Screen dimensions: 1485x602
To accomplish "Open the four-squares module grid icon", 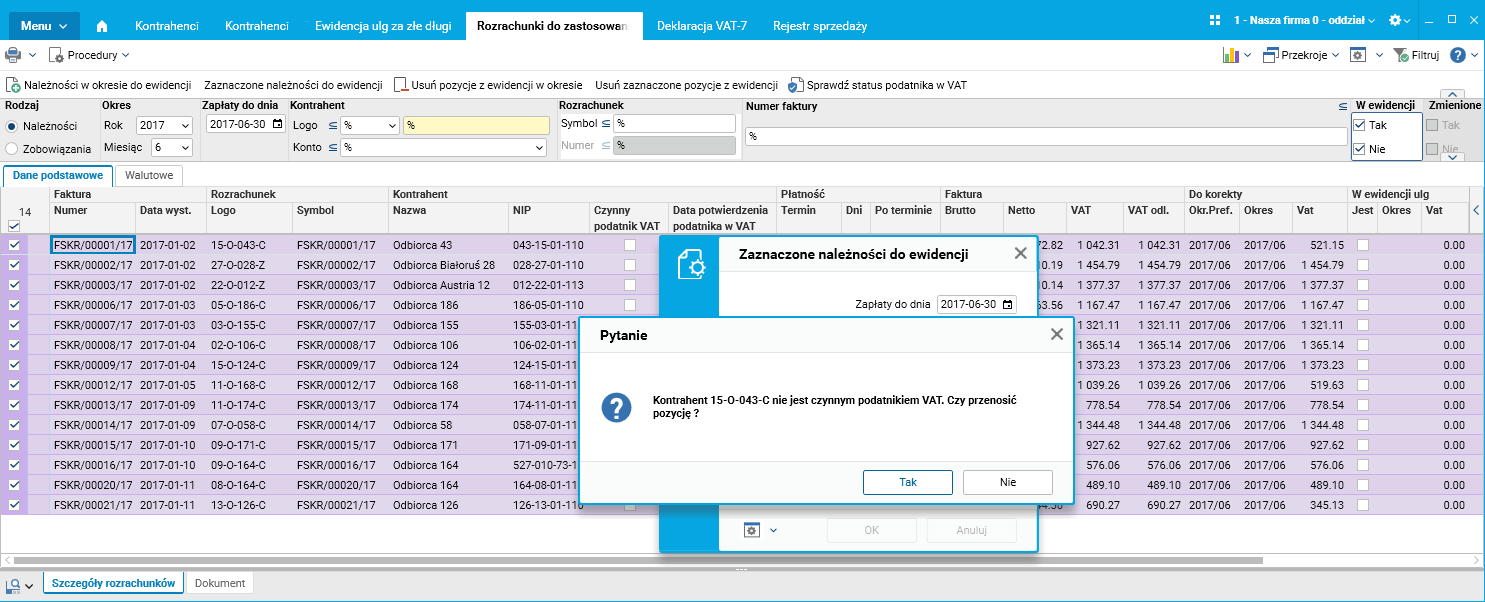I will [x=1215, y=20].
